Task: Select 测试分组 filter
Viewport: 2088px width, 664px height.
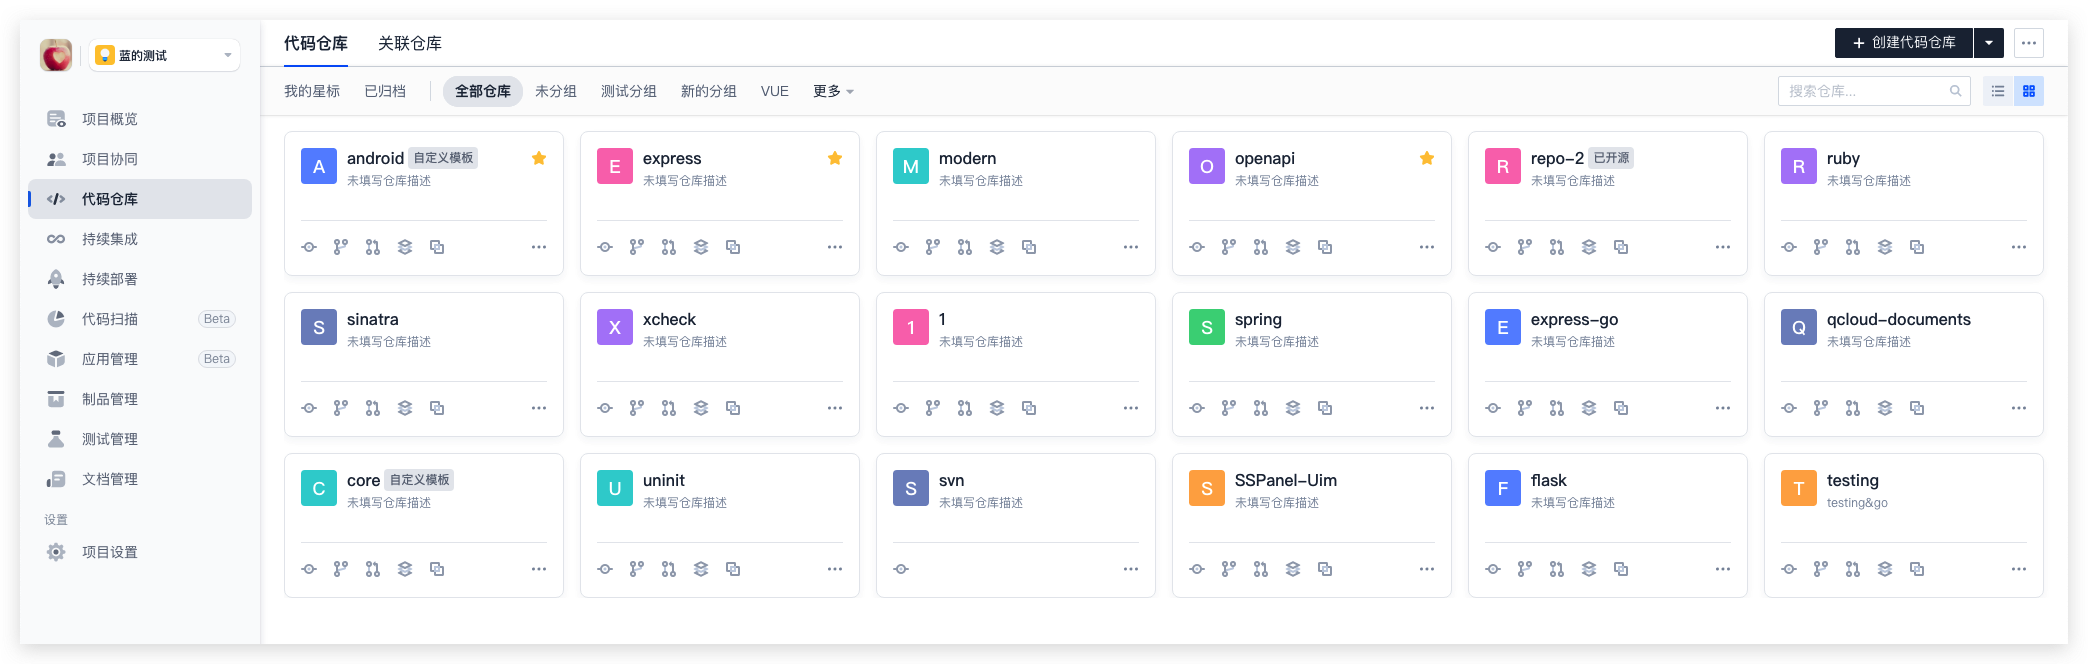Action: point(629,91)
